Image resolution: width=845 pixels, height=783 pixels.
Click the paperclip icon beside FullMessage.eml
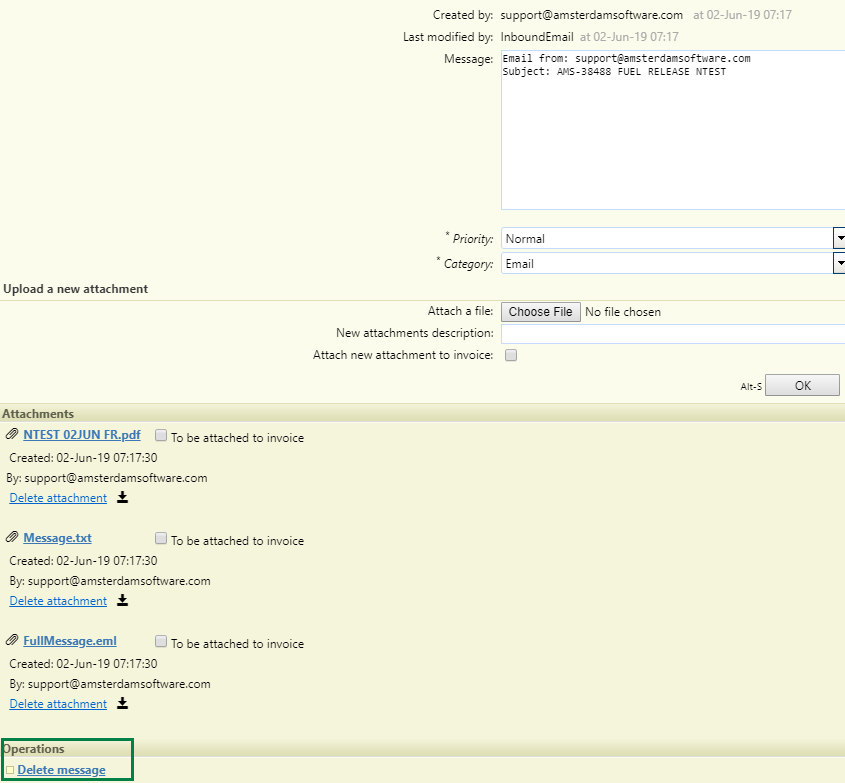(11, 639)
